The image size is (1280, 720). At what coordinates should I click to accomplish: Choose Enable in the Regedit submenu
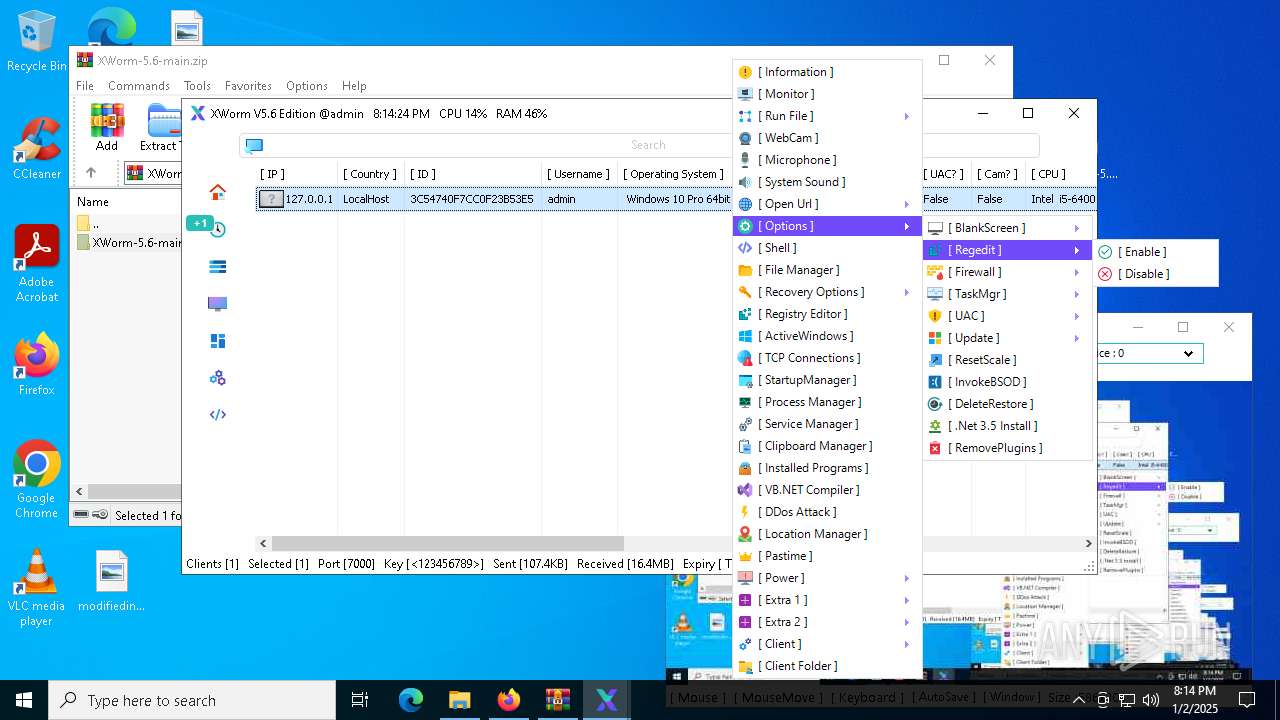[x=1156, y=252]
